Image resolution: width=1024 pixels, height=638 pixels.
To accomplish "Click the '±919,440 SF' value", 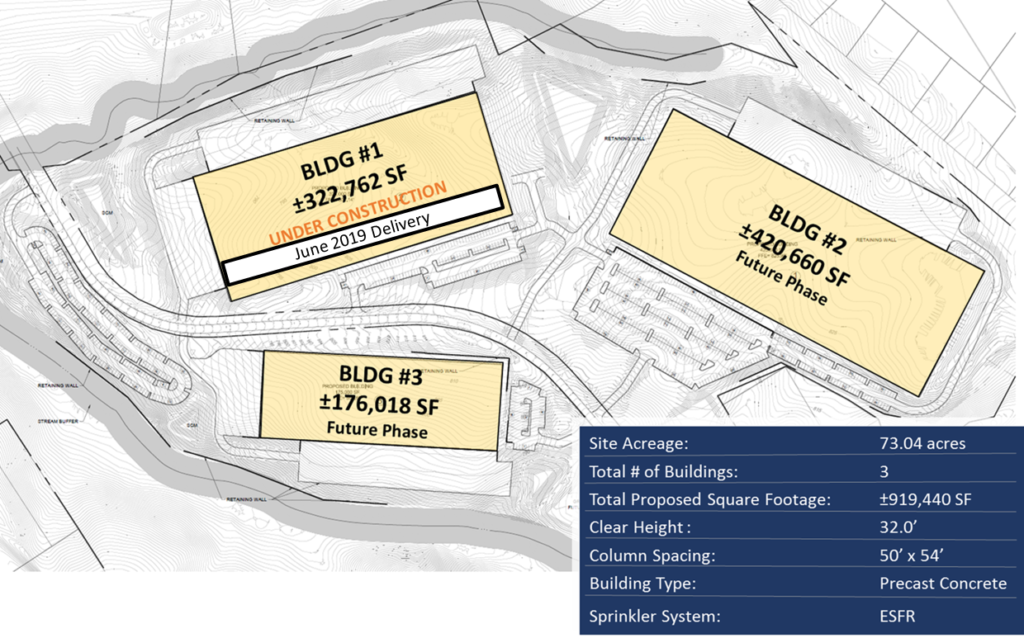I will [x=925, y=500].
